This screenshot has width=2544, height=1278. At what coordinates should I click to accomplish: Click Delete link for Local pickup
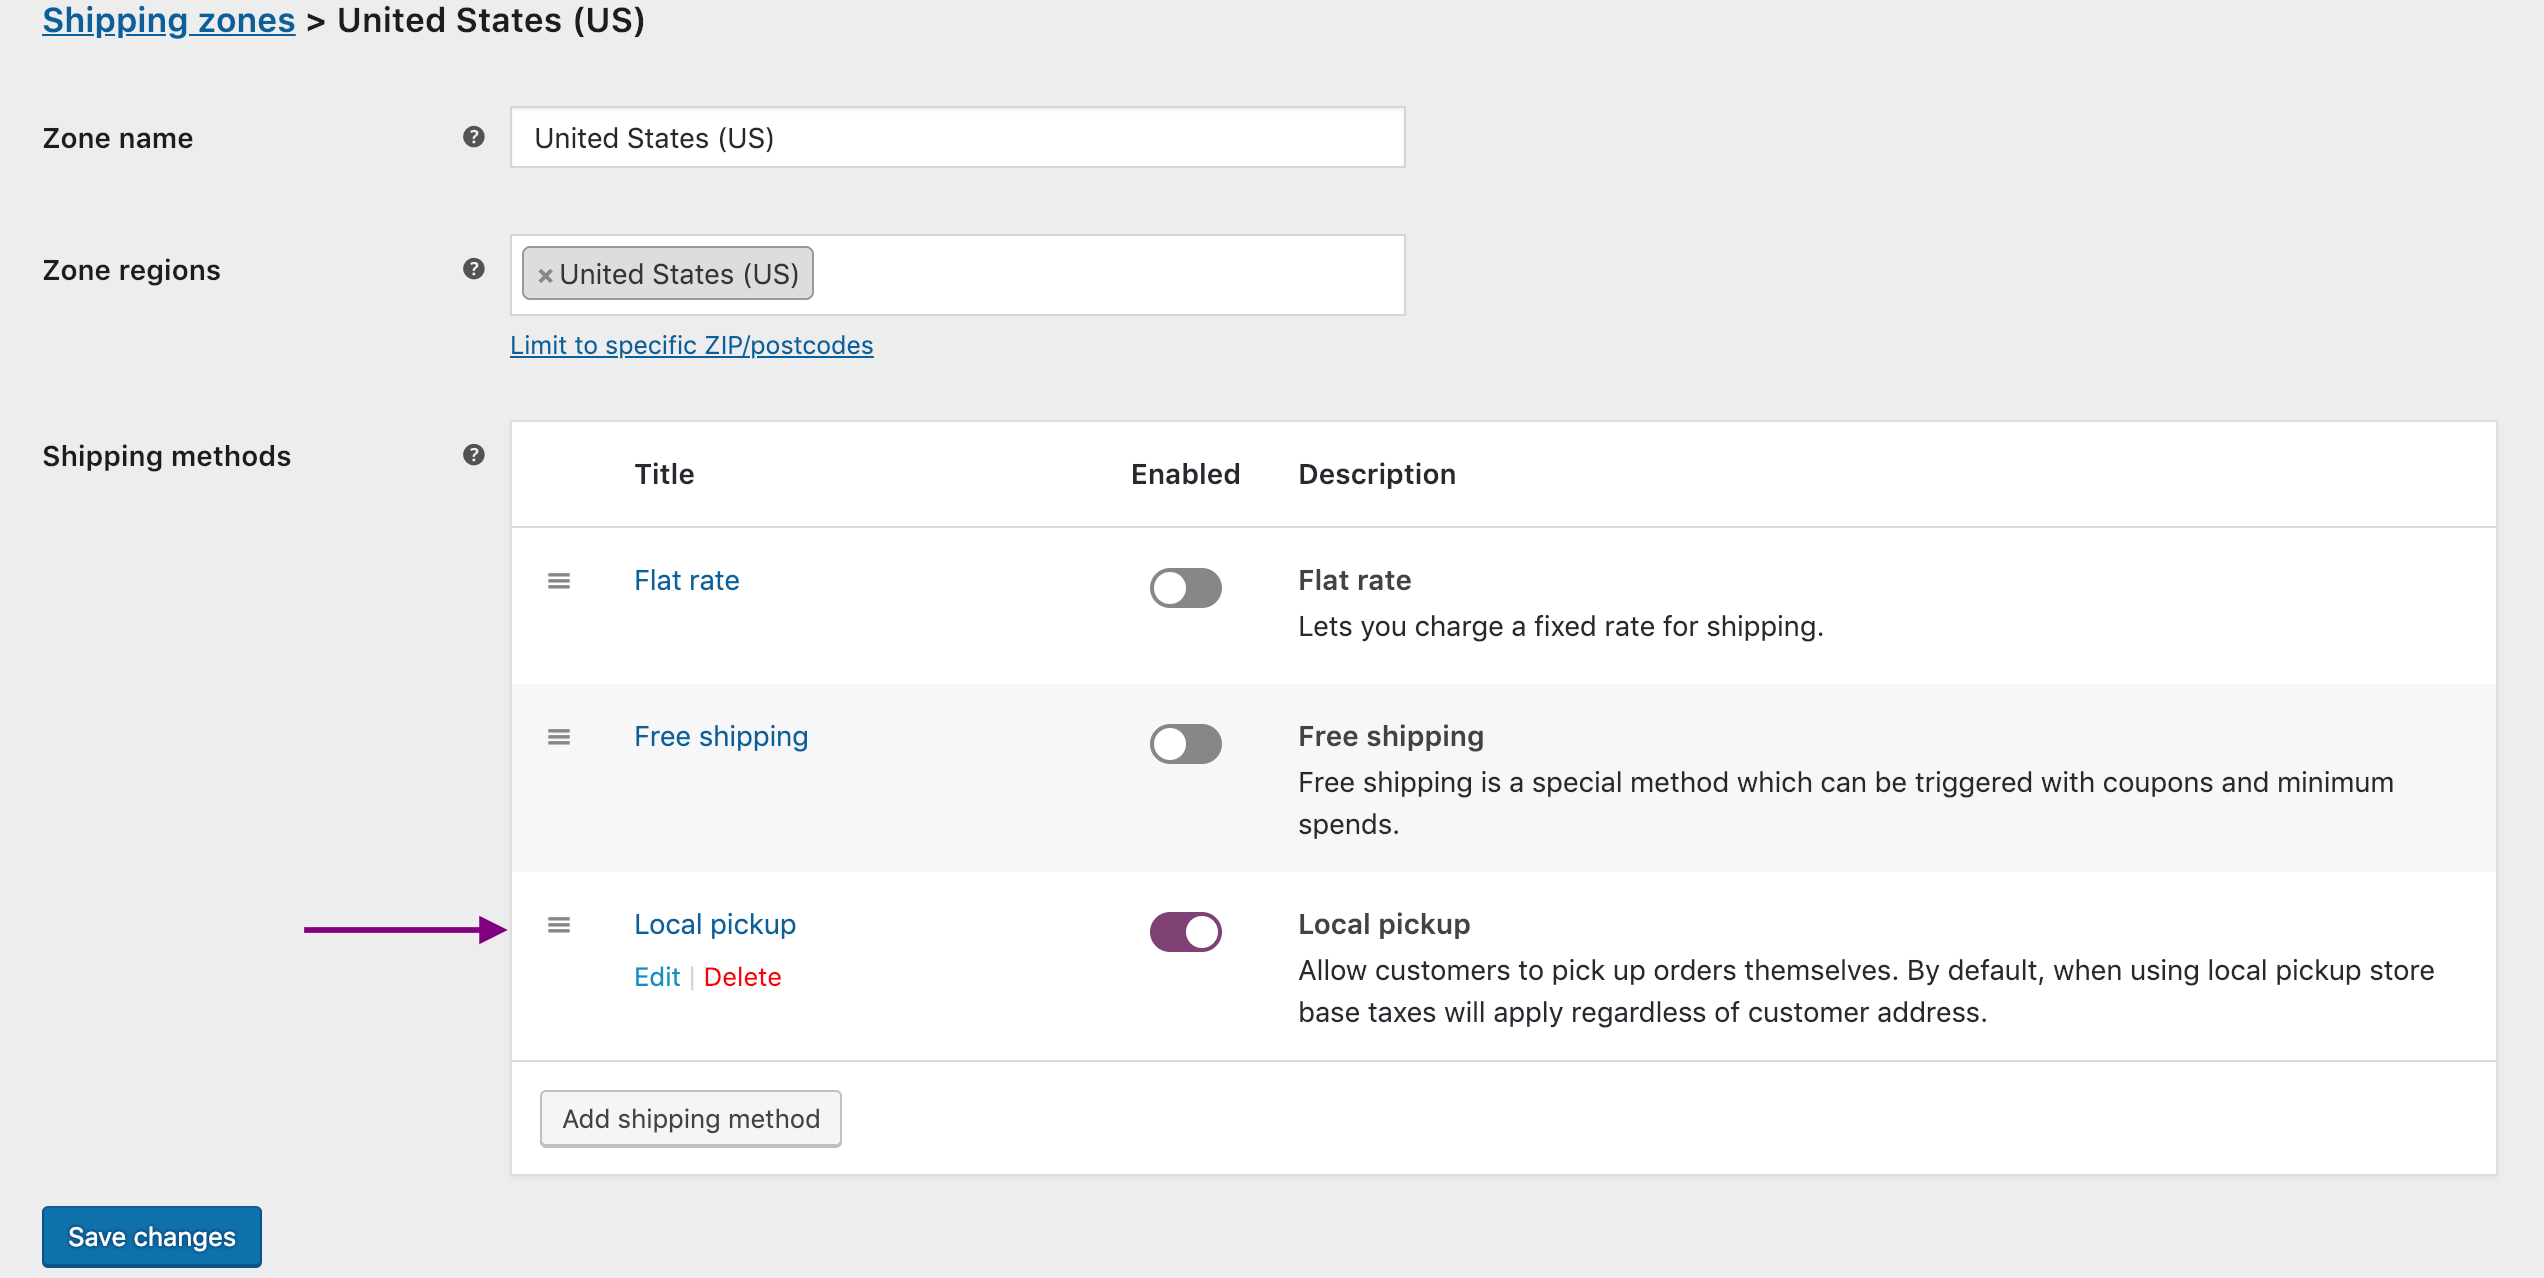(745, 975)
